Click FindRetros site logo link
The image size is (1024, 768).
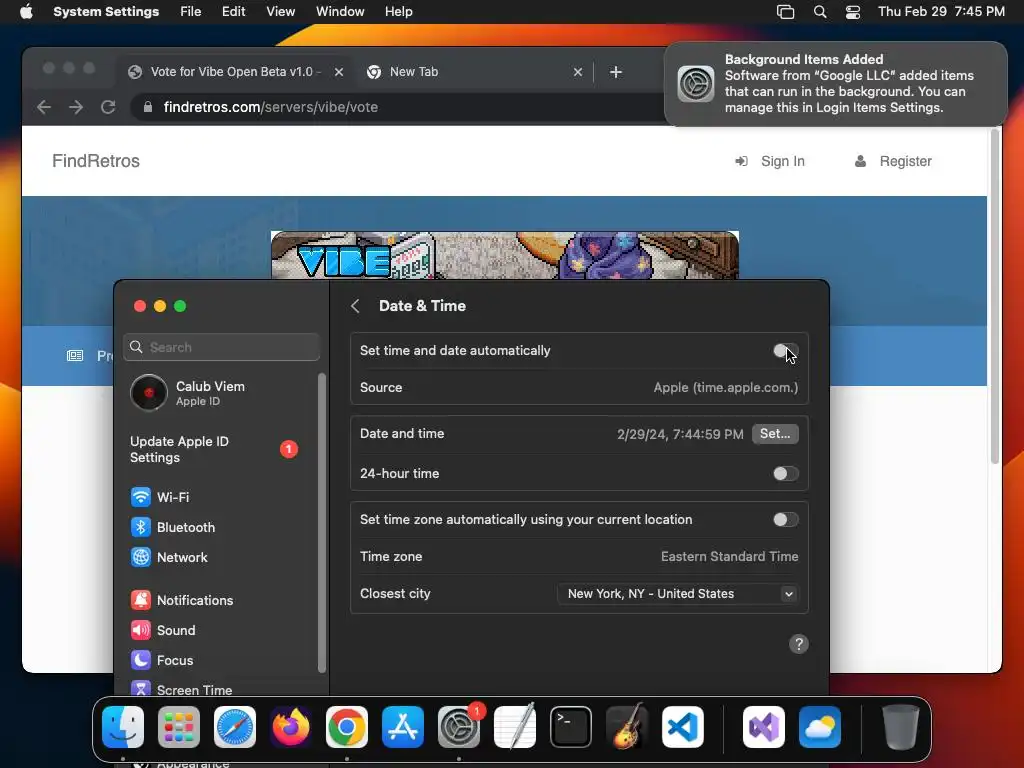(x=96, y=161)
